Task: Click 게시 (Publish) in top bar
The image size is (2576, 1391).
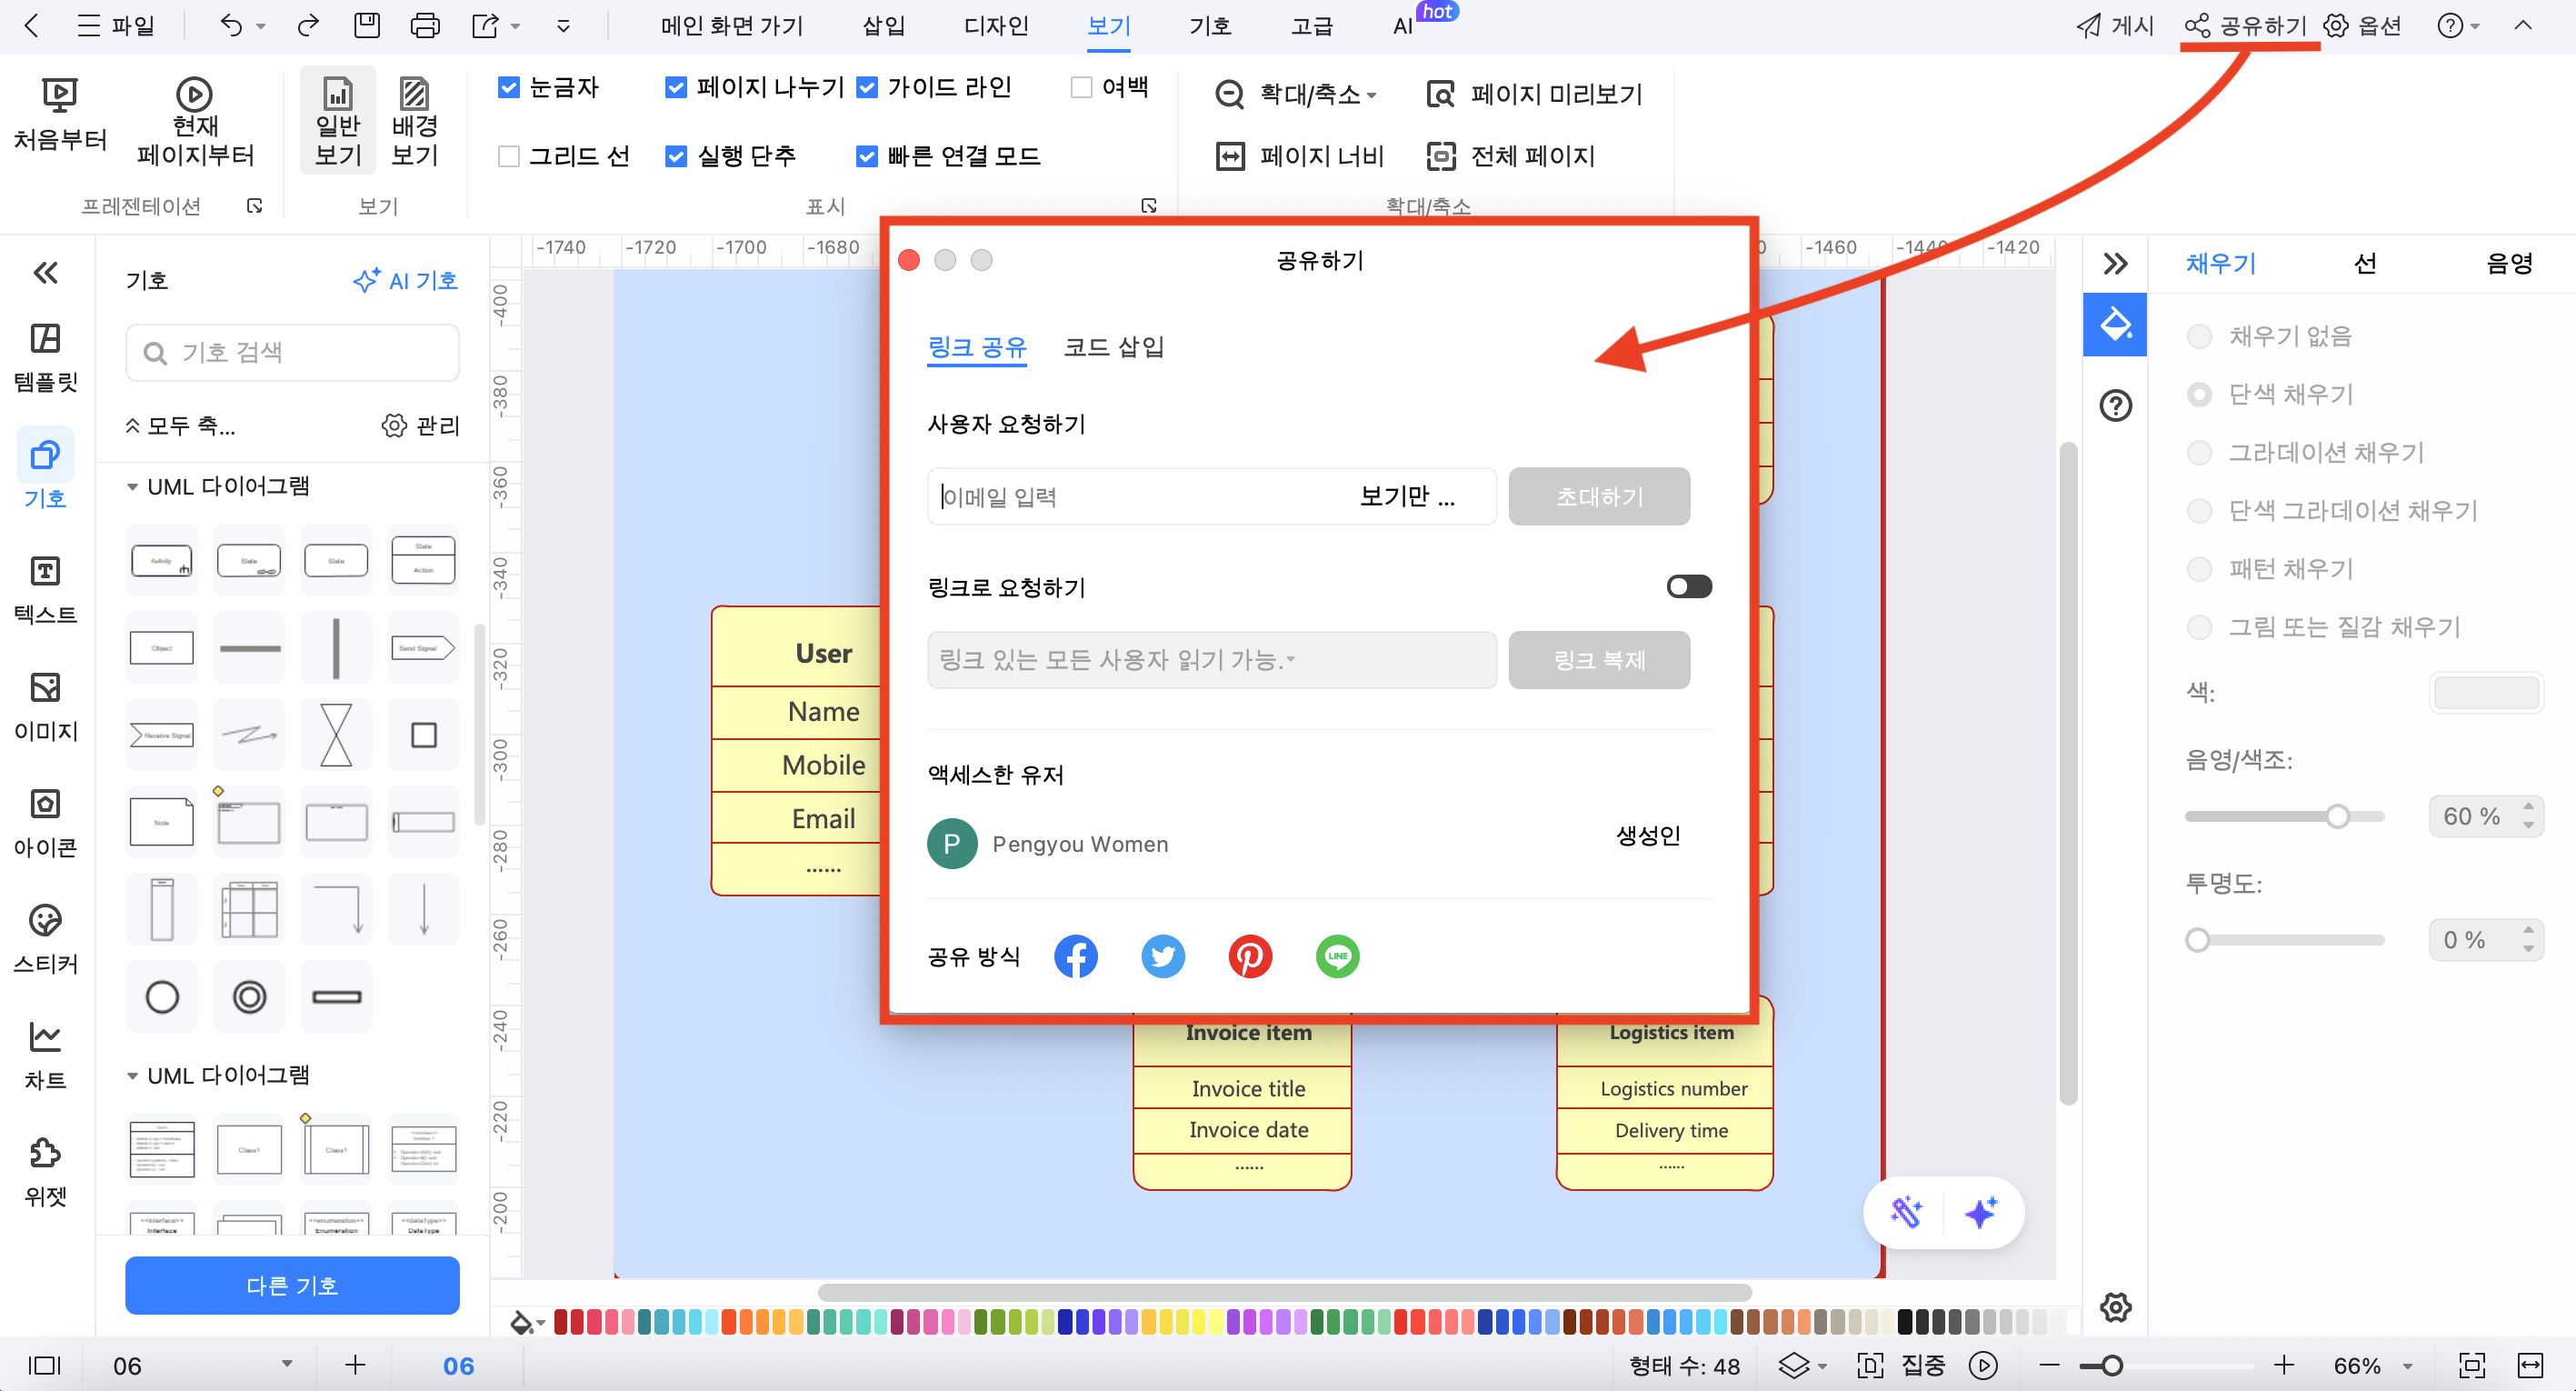Action: (2114, 26)
